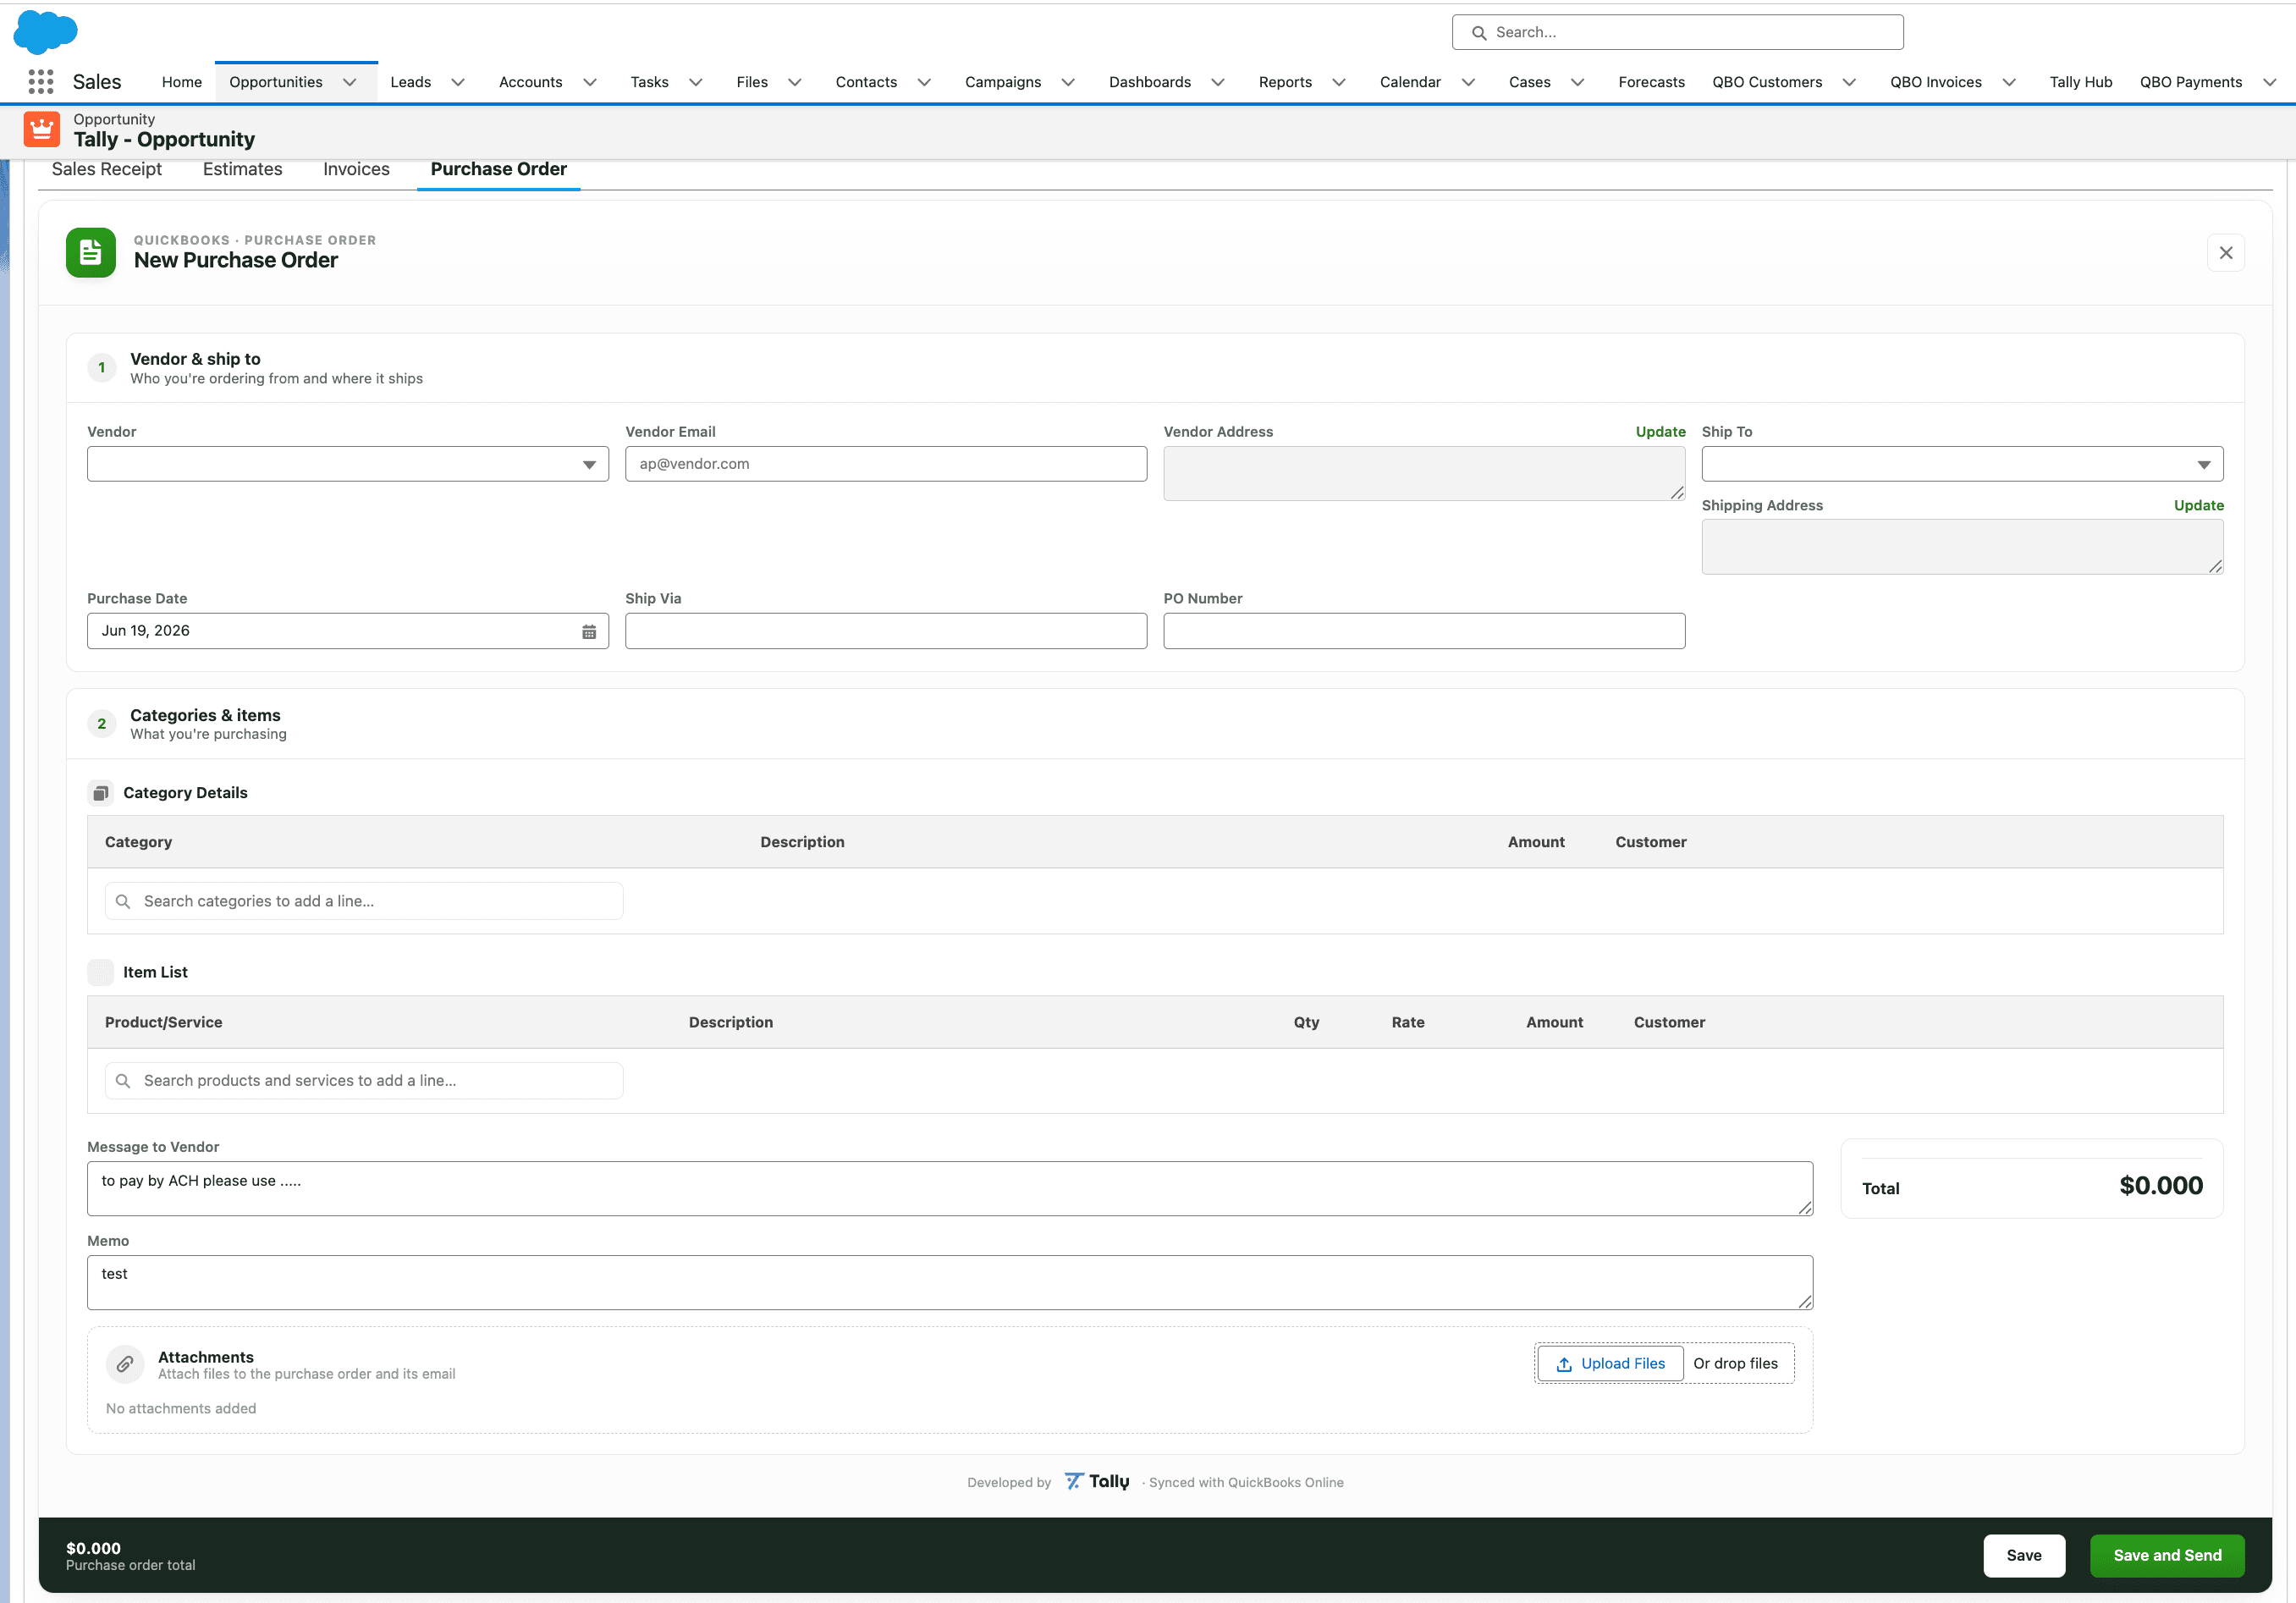Click the Category column header
This screenshot has height=1603, width=2296.
[x=138, y=842]
